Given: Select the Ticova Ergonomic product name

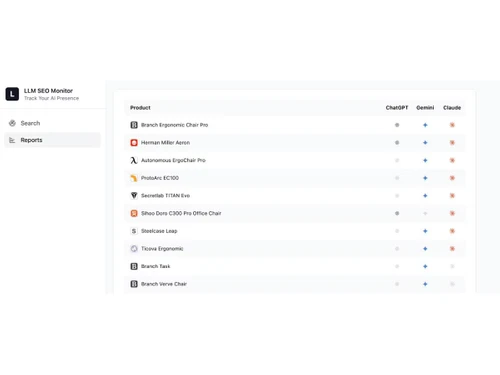Looking at the screenshot, I should (x=162, y=249).
